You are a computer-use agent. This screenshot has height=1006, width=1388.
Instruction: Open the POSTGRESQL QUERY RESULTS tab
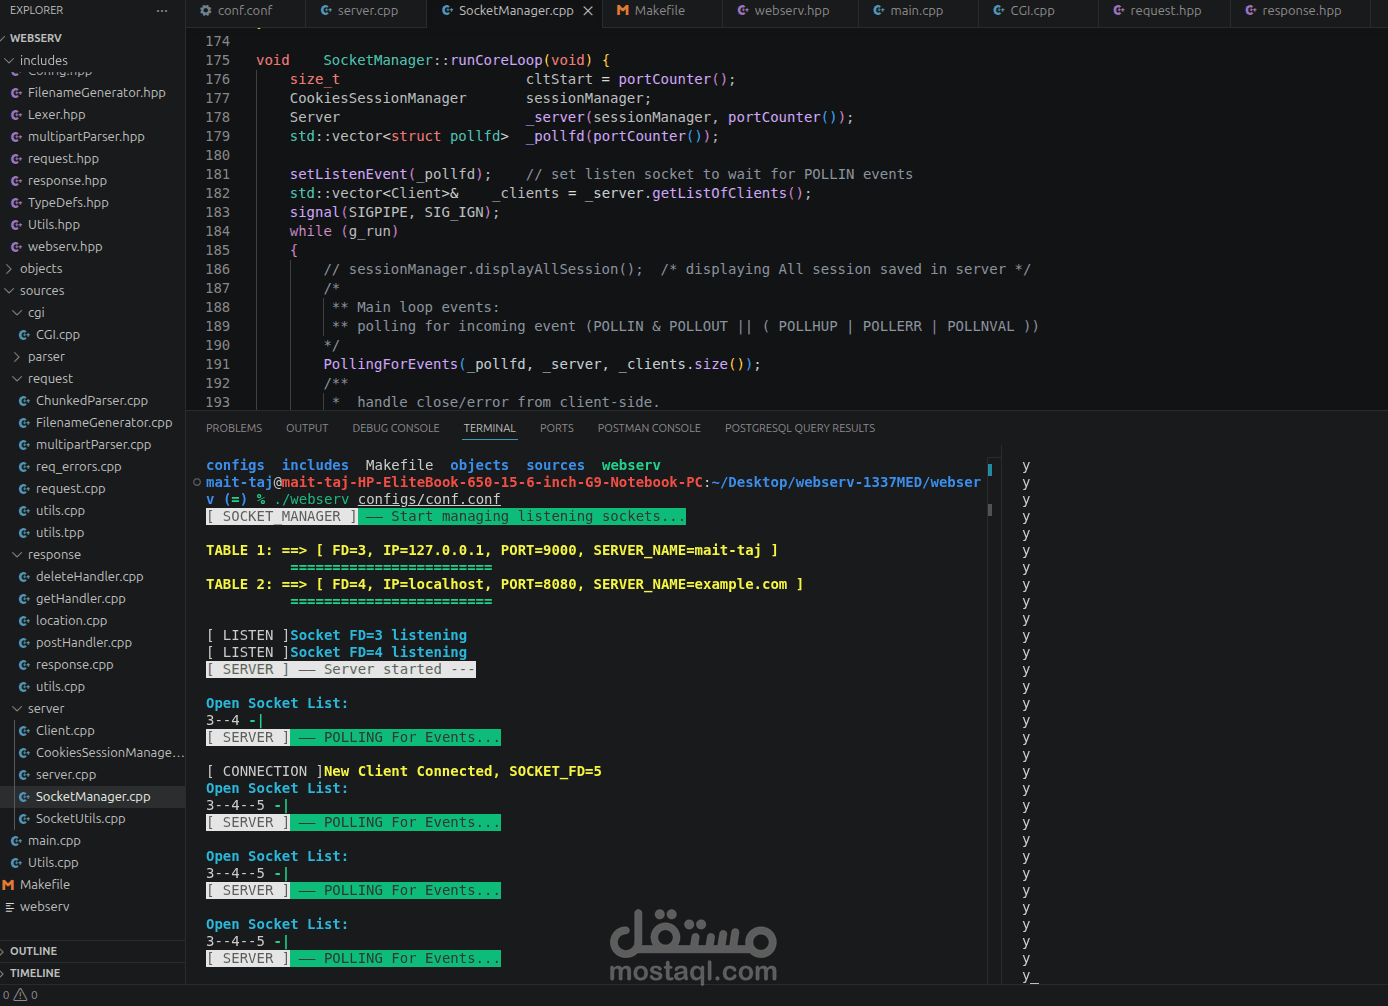click(x=800, y=428)
